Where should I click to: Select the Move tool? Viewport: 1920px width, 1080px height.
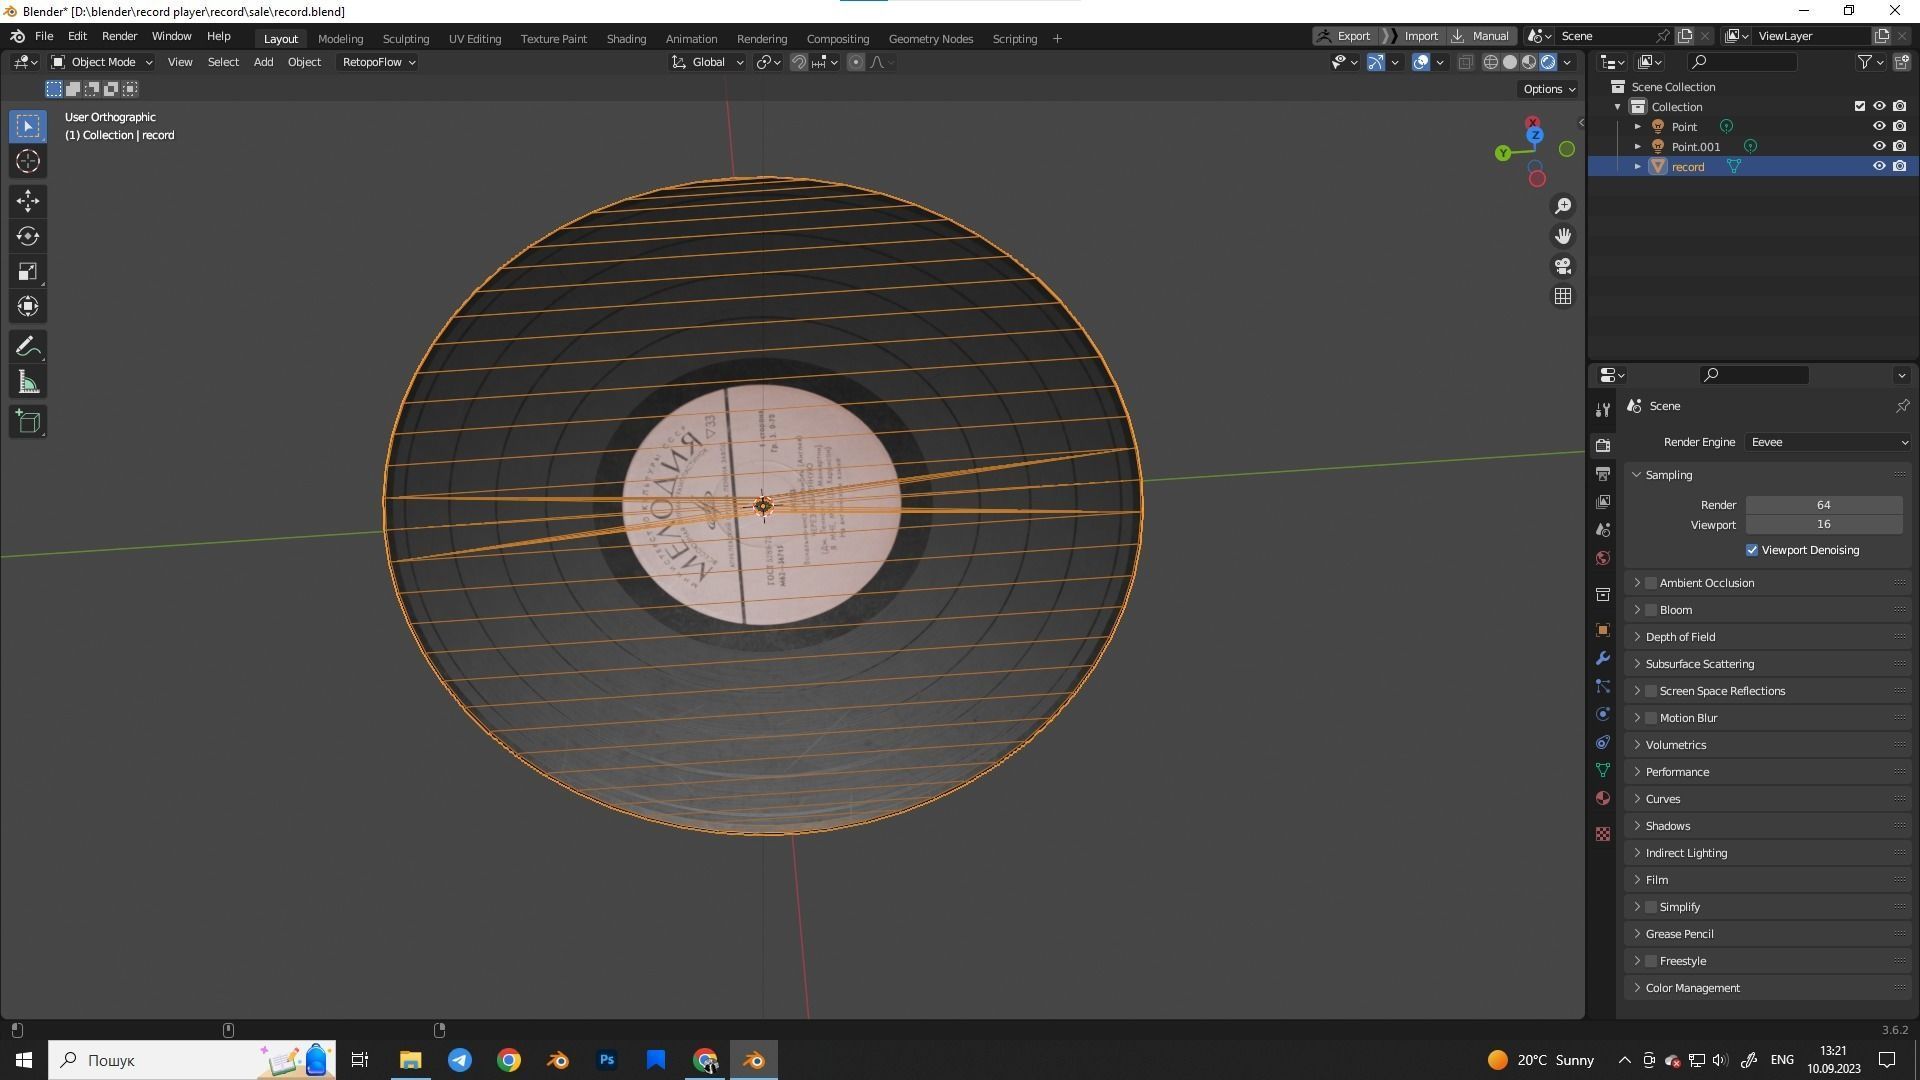click(x=28, y=201)
